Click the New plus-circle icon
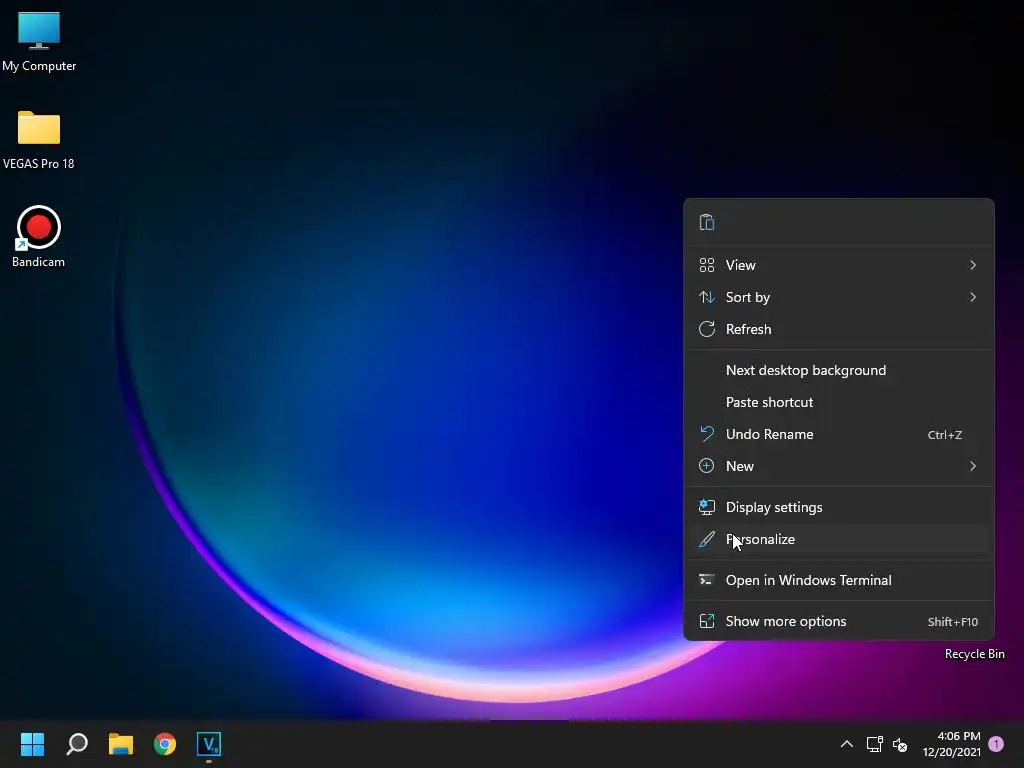 click(707, 466)
